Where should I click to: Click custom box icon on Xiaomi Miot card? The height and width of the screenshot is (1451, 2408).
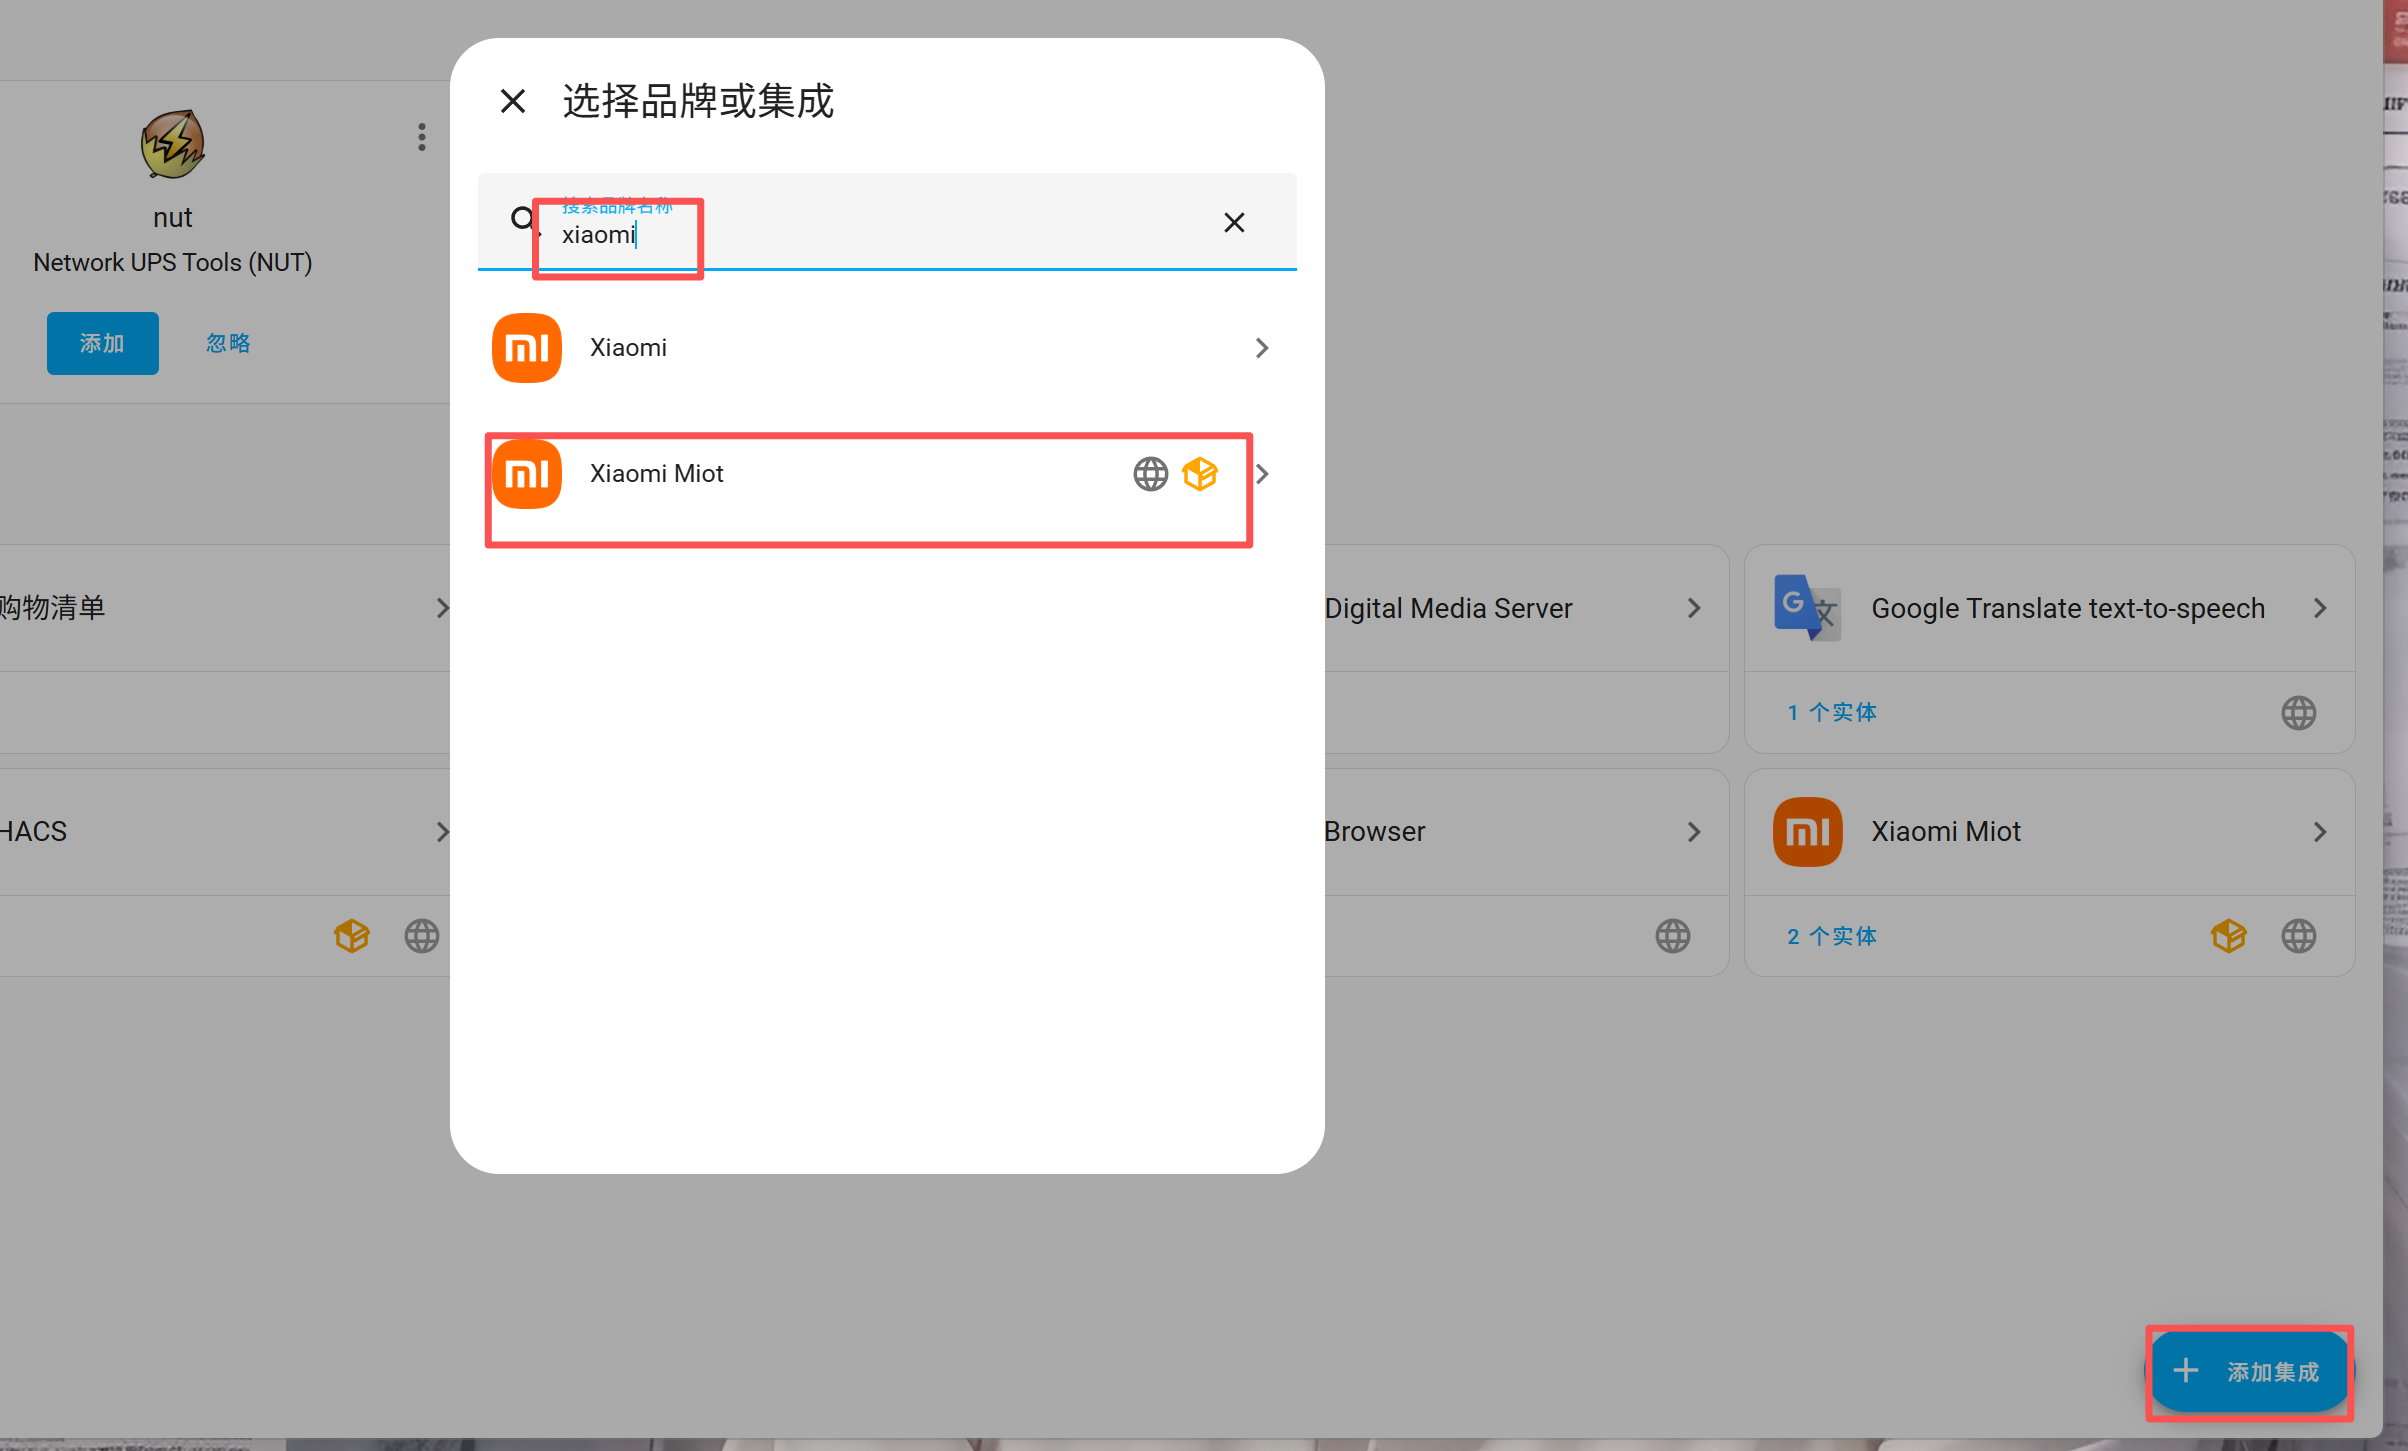(2228, 936)
